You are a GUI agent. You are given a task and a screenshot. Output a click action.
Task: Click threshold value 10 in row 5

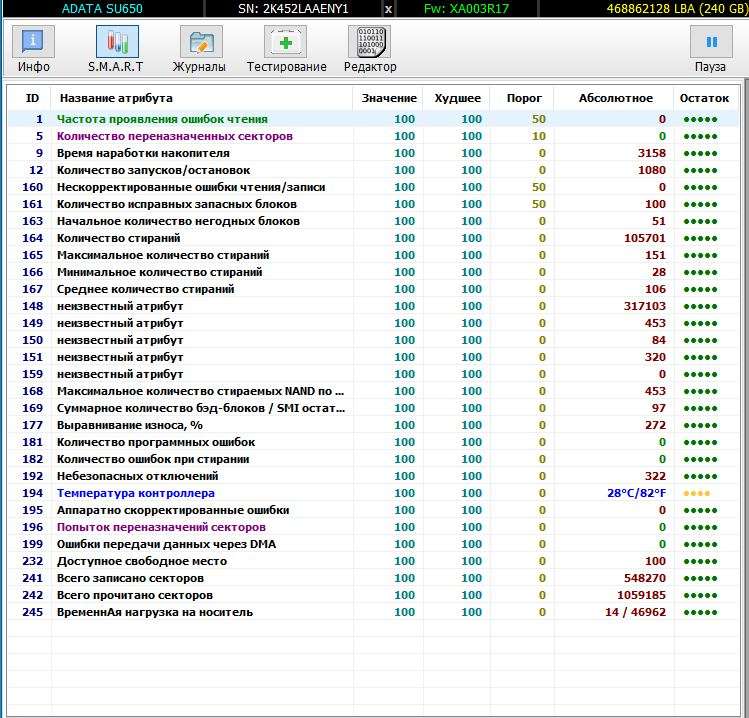[x=539, y=136]
